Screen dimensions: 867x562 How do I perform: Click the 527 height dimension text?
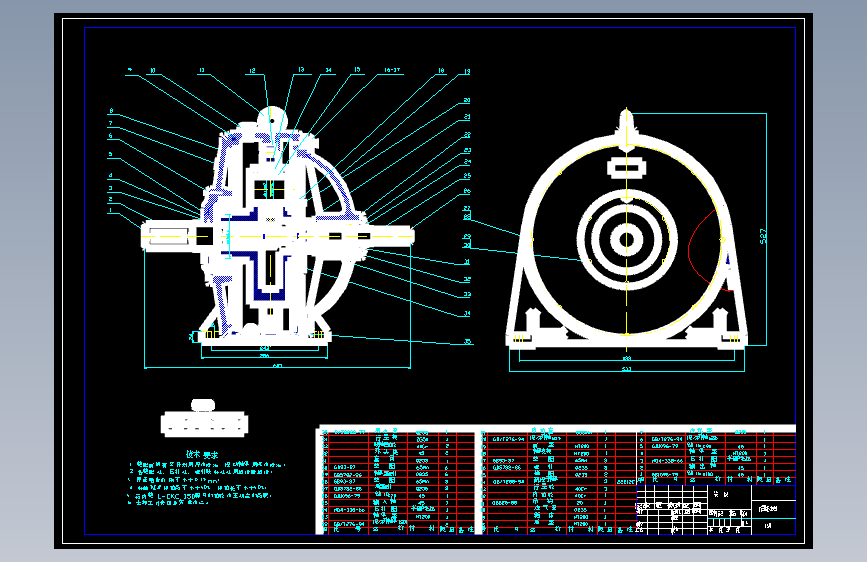(763, 236)
